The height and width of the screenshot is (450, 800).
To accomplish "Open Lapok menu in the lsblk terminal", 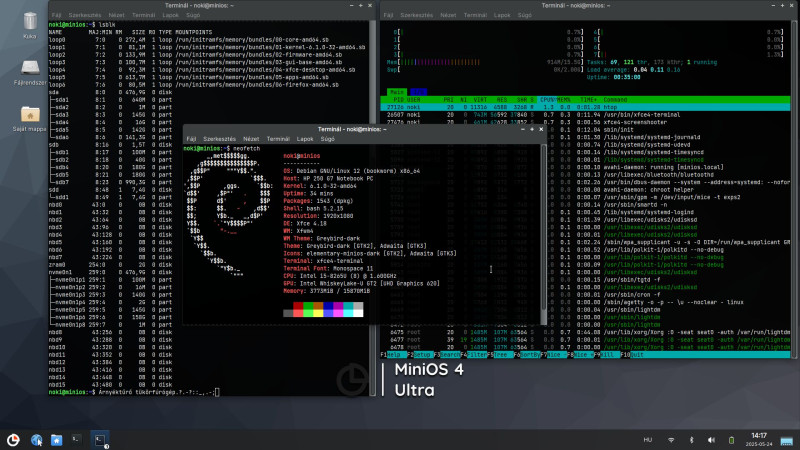I will (x=170, y=15).
